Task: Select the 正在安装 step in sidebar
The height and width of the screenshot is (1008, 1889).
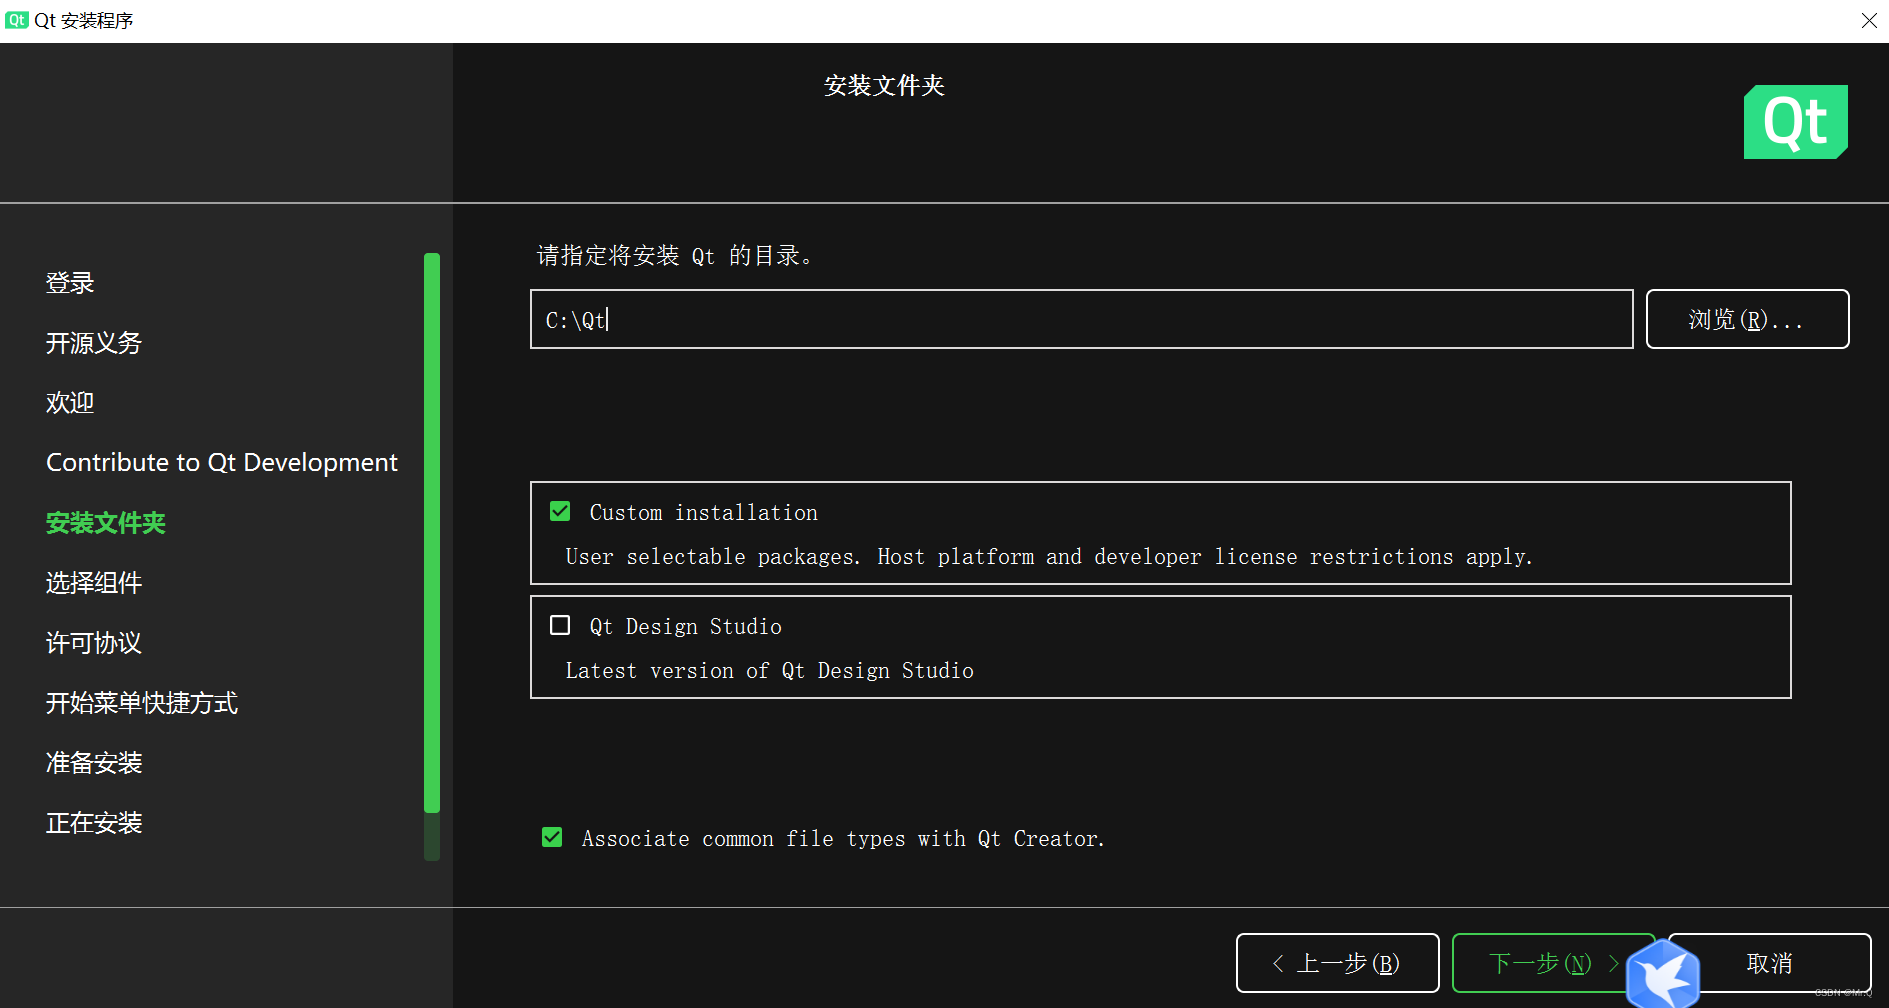Action: tap(94, 823)
